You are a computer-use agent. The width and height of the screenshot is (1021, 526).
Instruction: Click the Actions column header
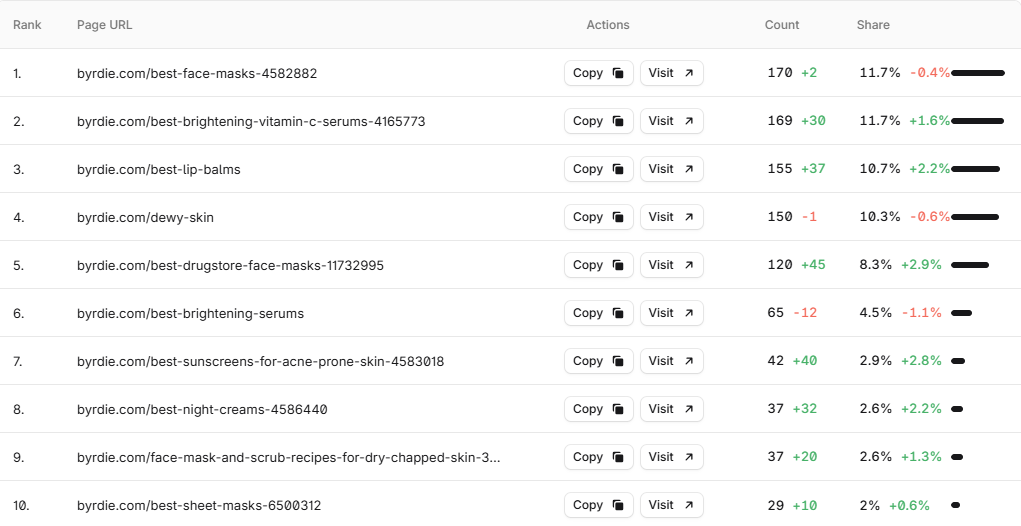608,25
